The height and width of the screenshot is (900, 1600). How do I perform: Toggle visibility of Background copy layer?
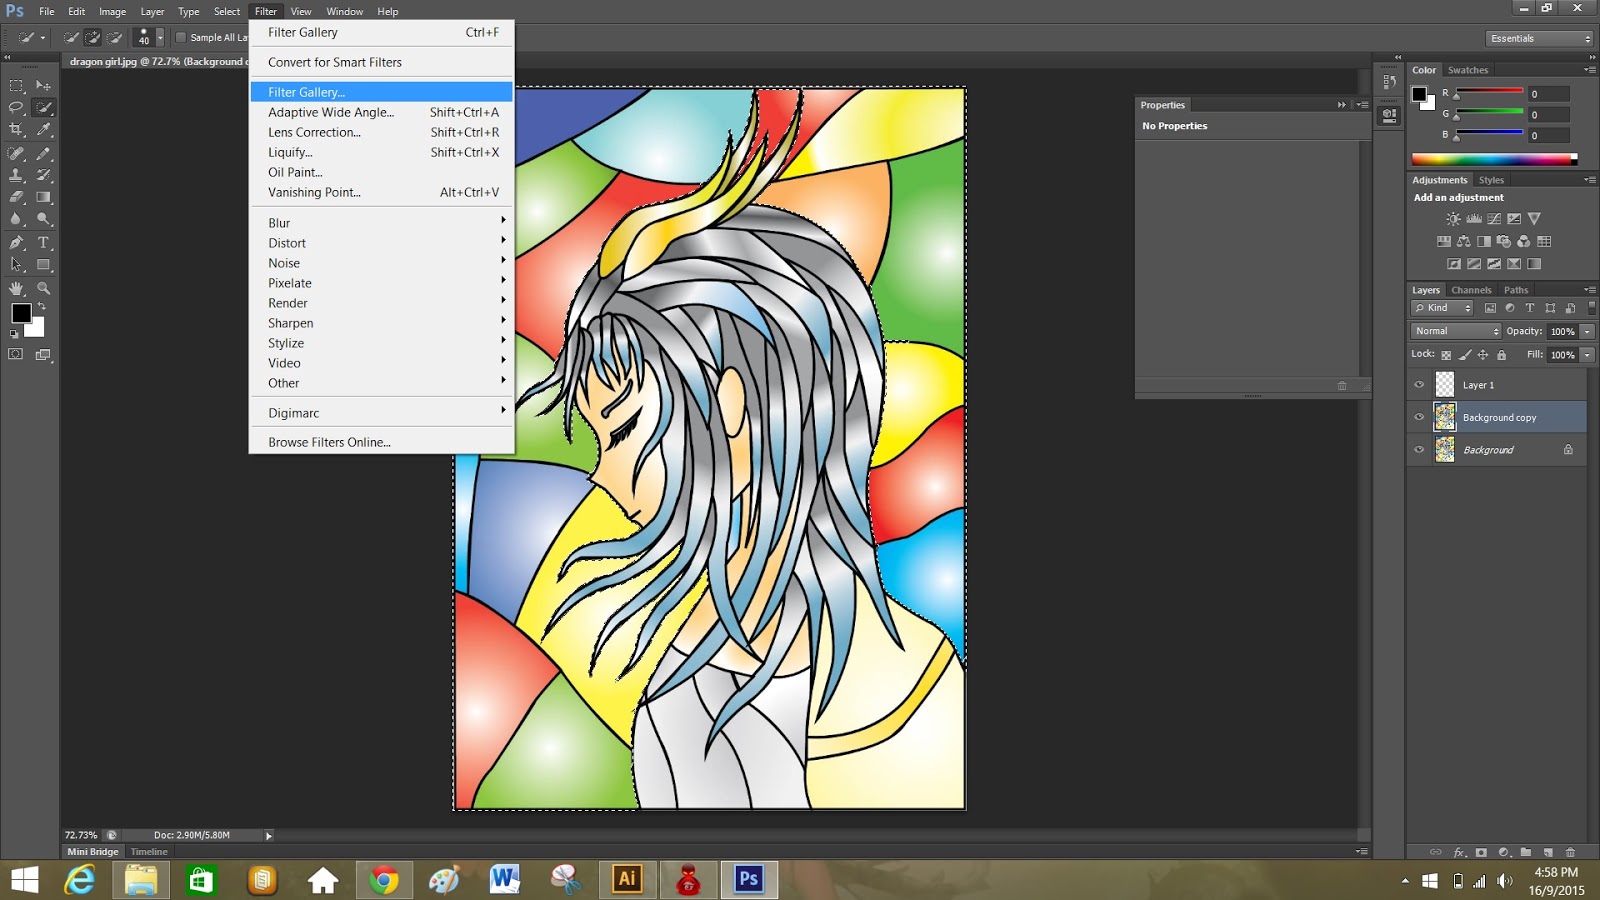click(1419, 418)
